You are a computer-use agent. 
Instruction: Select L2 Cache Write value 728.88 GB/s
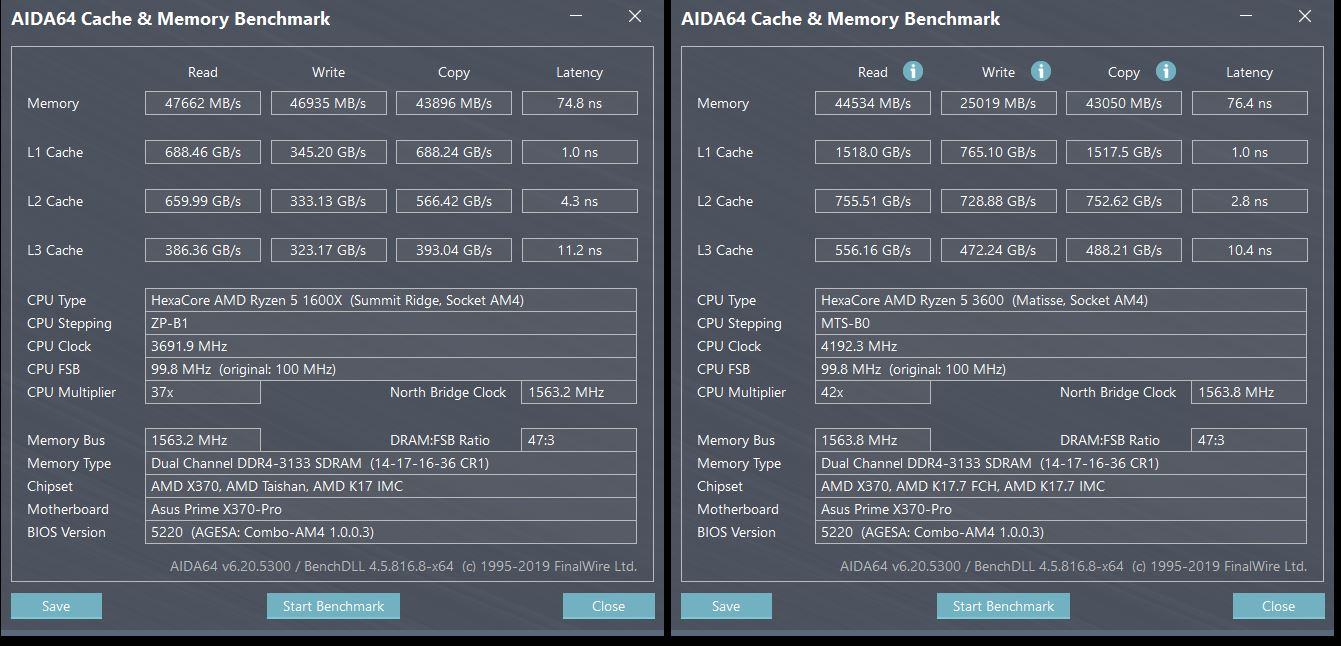(998, 201)
